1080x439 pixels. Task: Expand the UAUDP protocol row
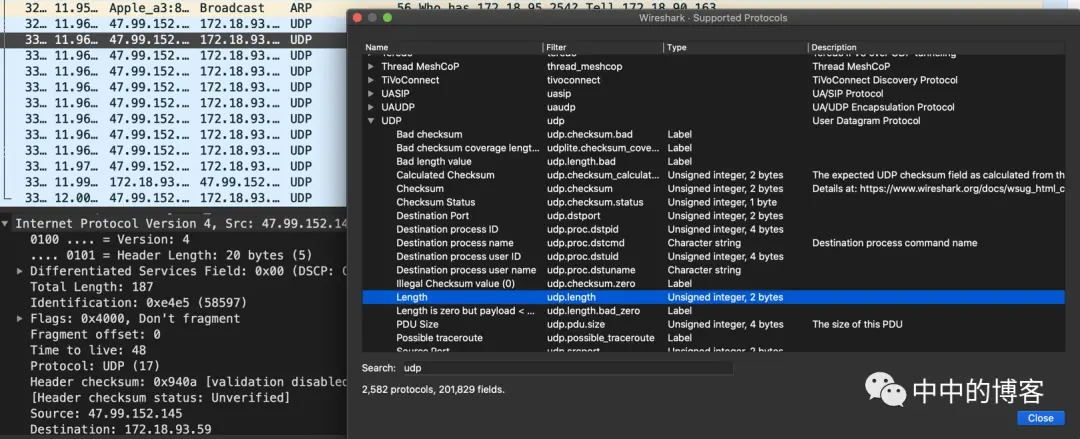(371, 108)
